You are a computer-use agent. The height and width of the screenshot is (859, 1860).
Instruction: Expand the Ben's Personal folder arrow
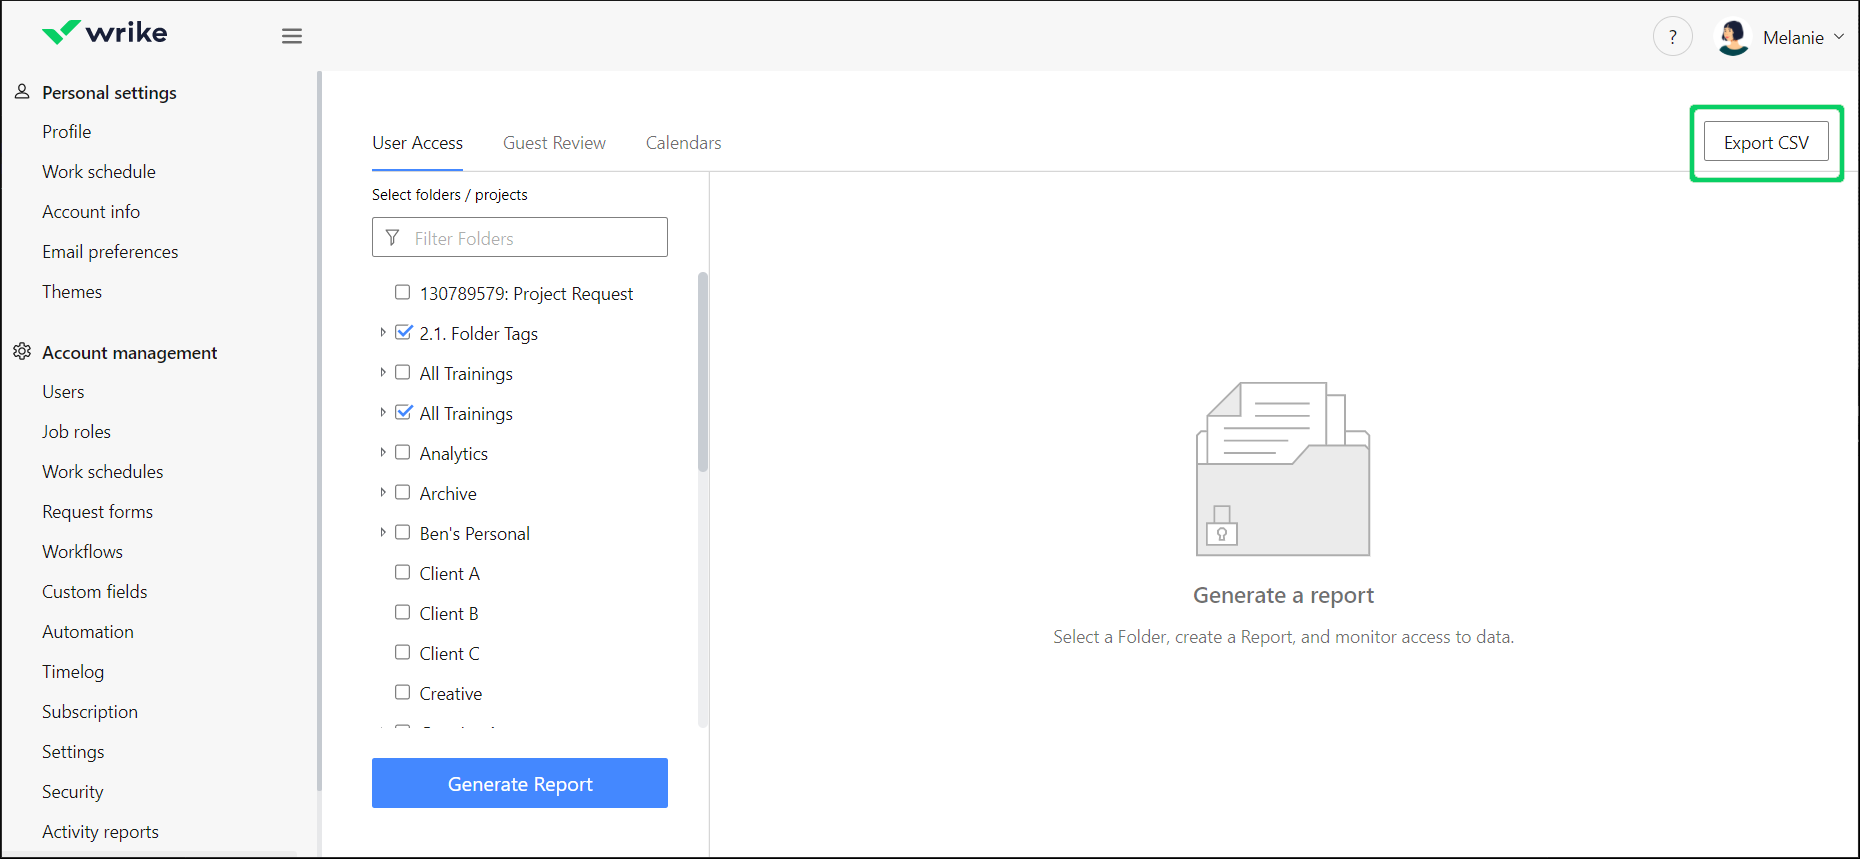click(x=382, y=532)
